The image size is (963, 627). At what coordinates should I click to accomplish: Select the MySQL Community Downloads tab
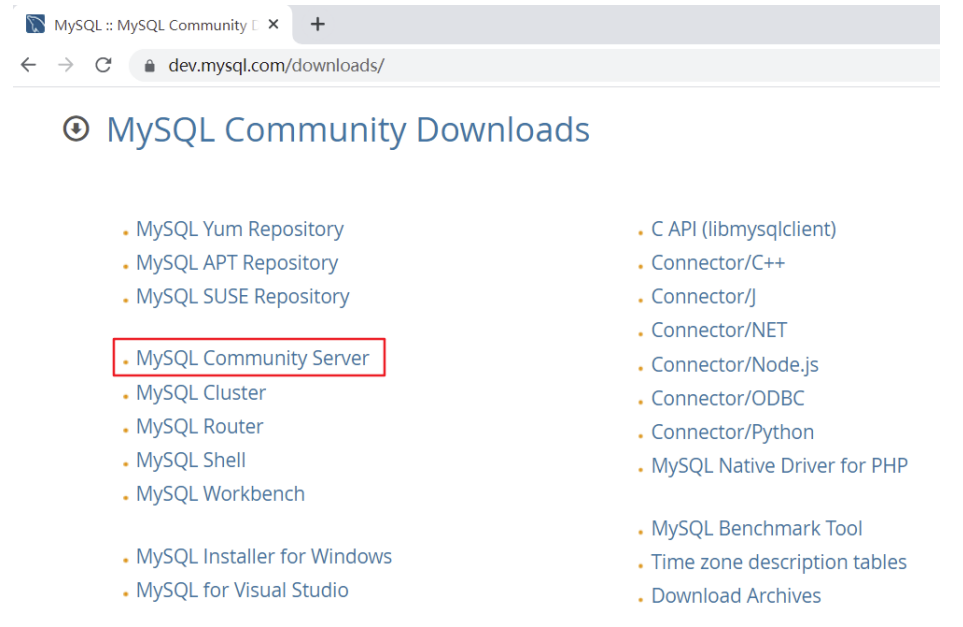152,25
